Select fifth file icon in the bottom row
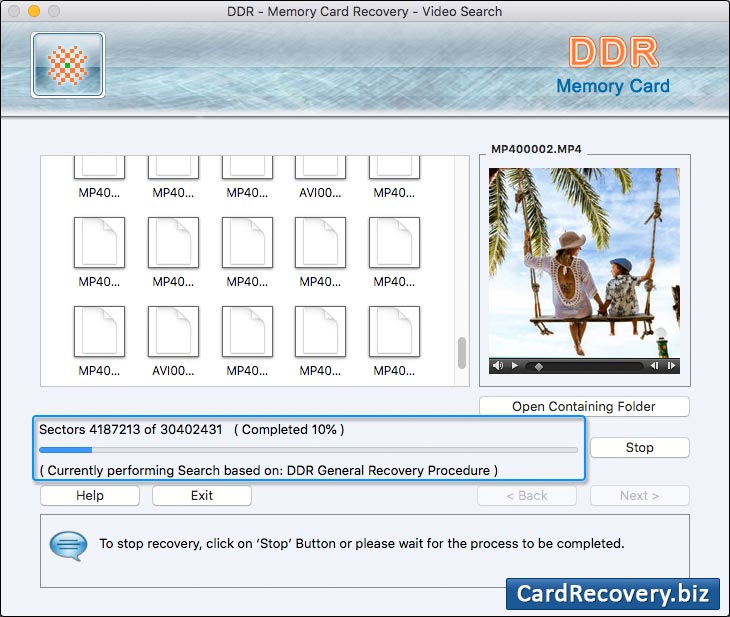 tap(394, 332)
